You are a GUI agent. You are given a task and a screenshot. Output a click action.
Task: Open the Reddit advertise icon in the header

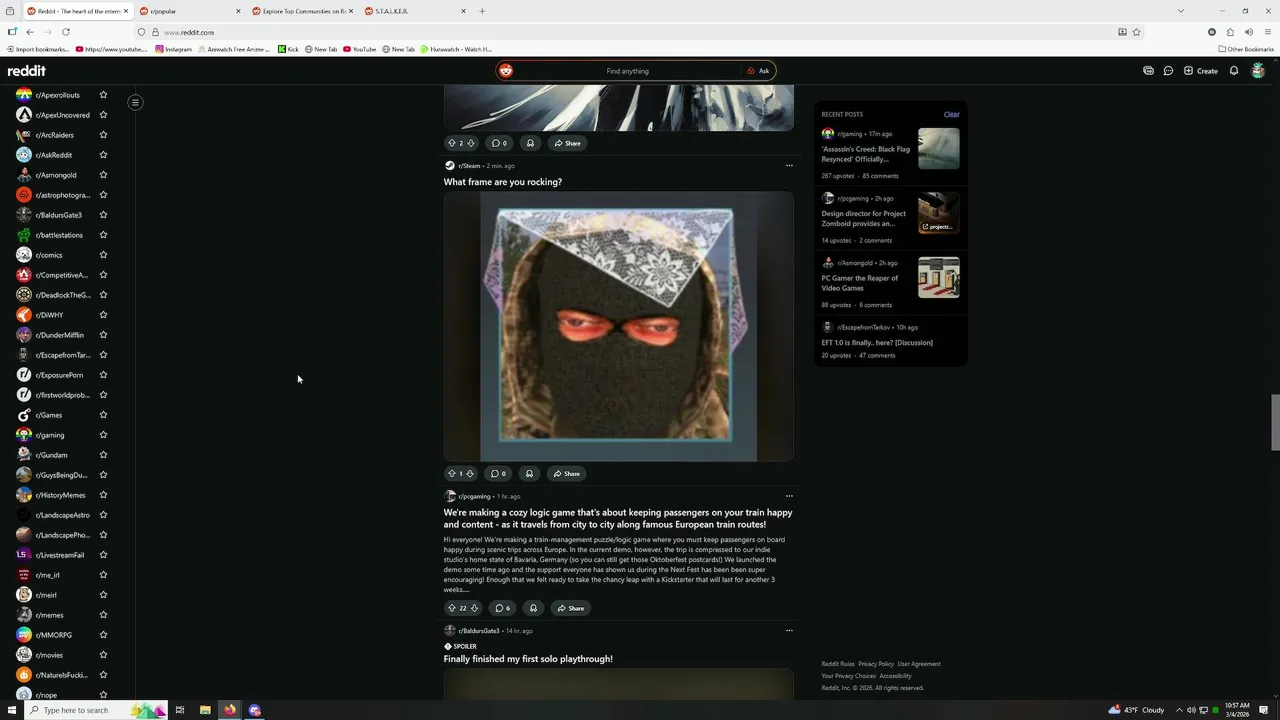[1148, 71]
